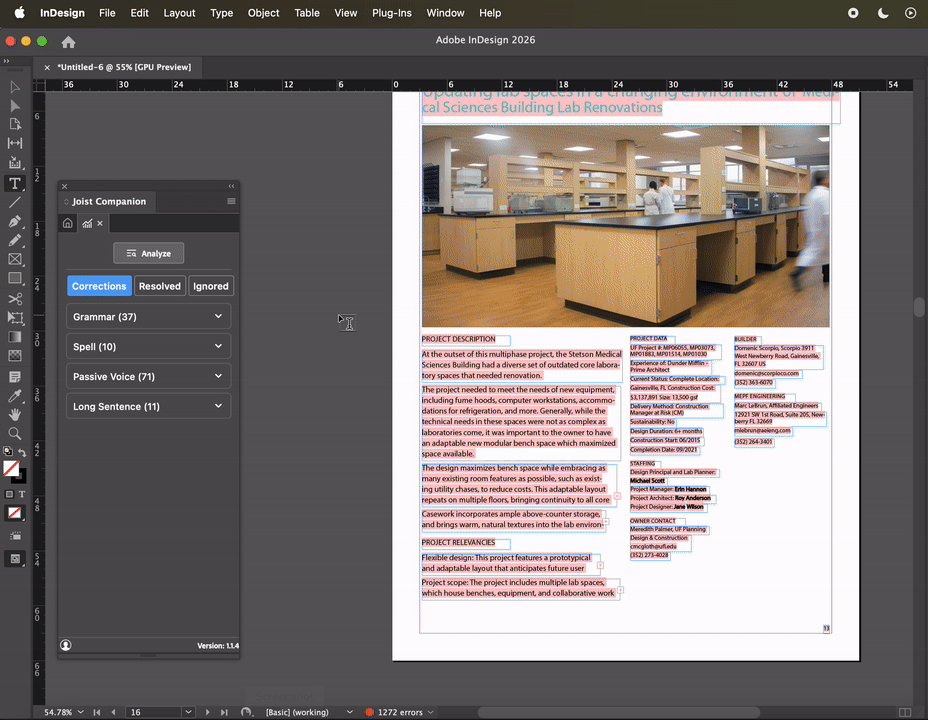Go to the next page
The width and height of the screenshot is (928, 720).
[207, 712]
